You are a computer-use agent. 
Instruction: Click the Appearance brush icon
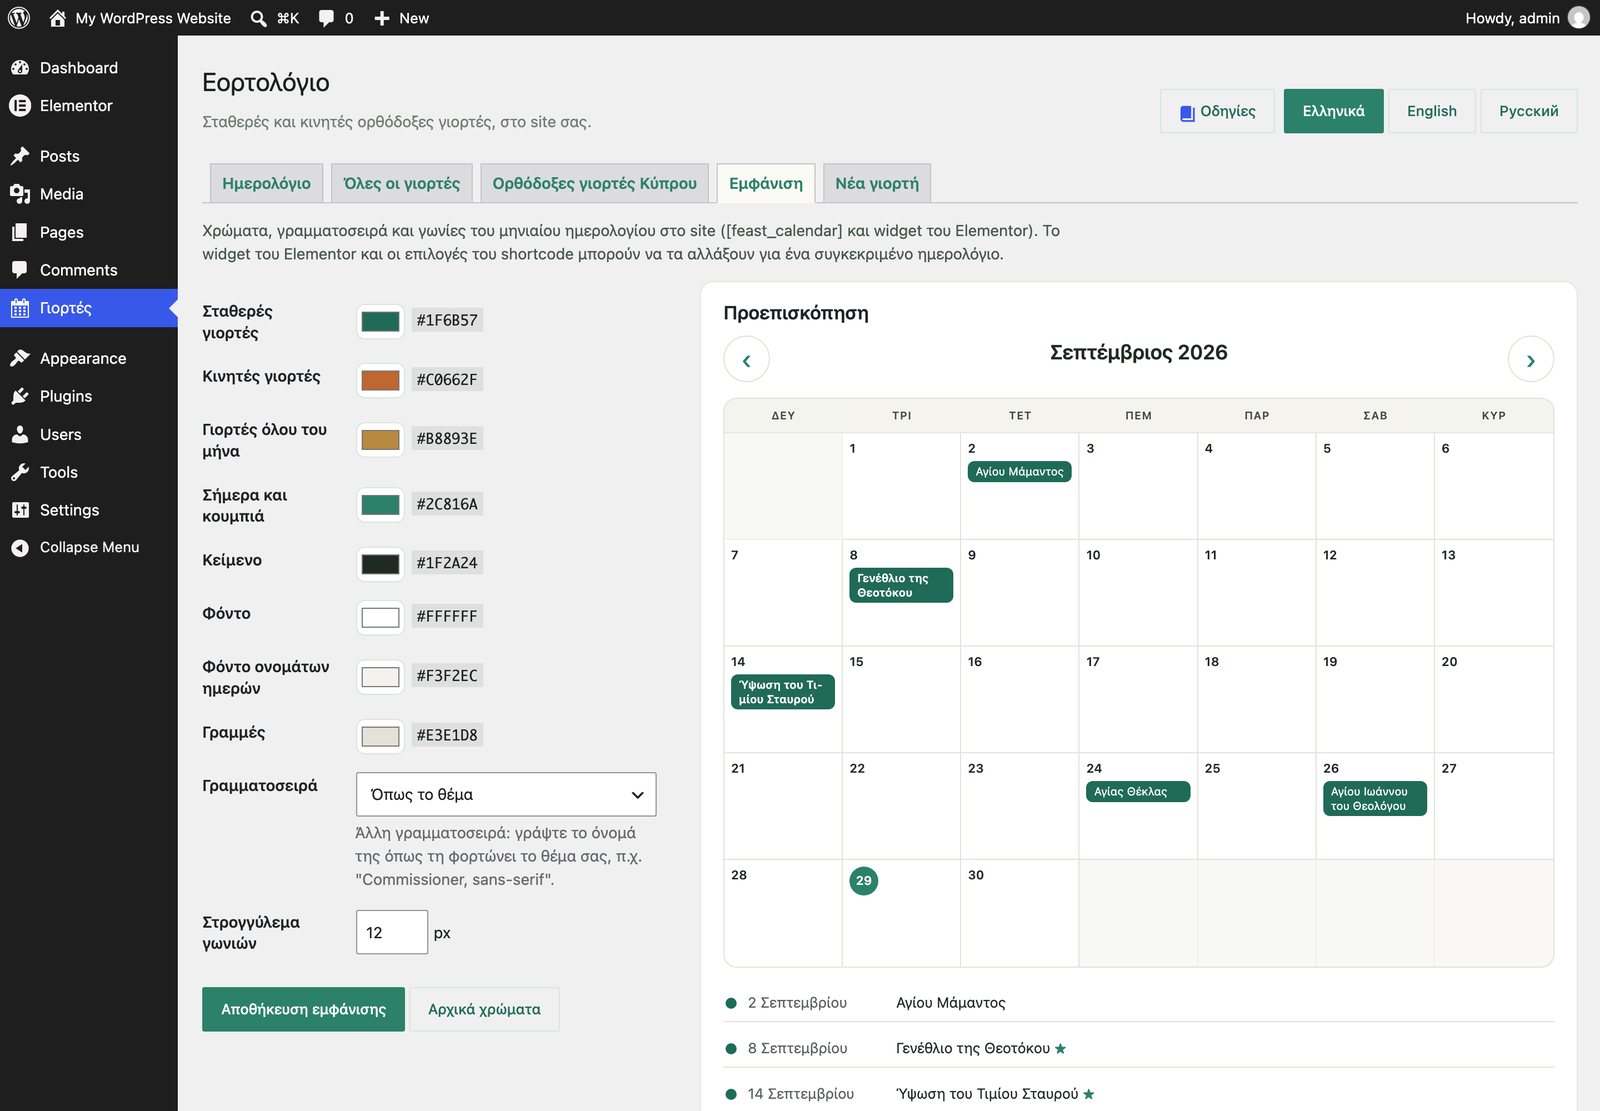(x=20, y=358)
